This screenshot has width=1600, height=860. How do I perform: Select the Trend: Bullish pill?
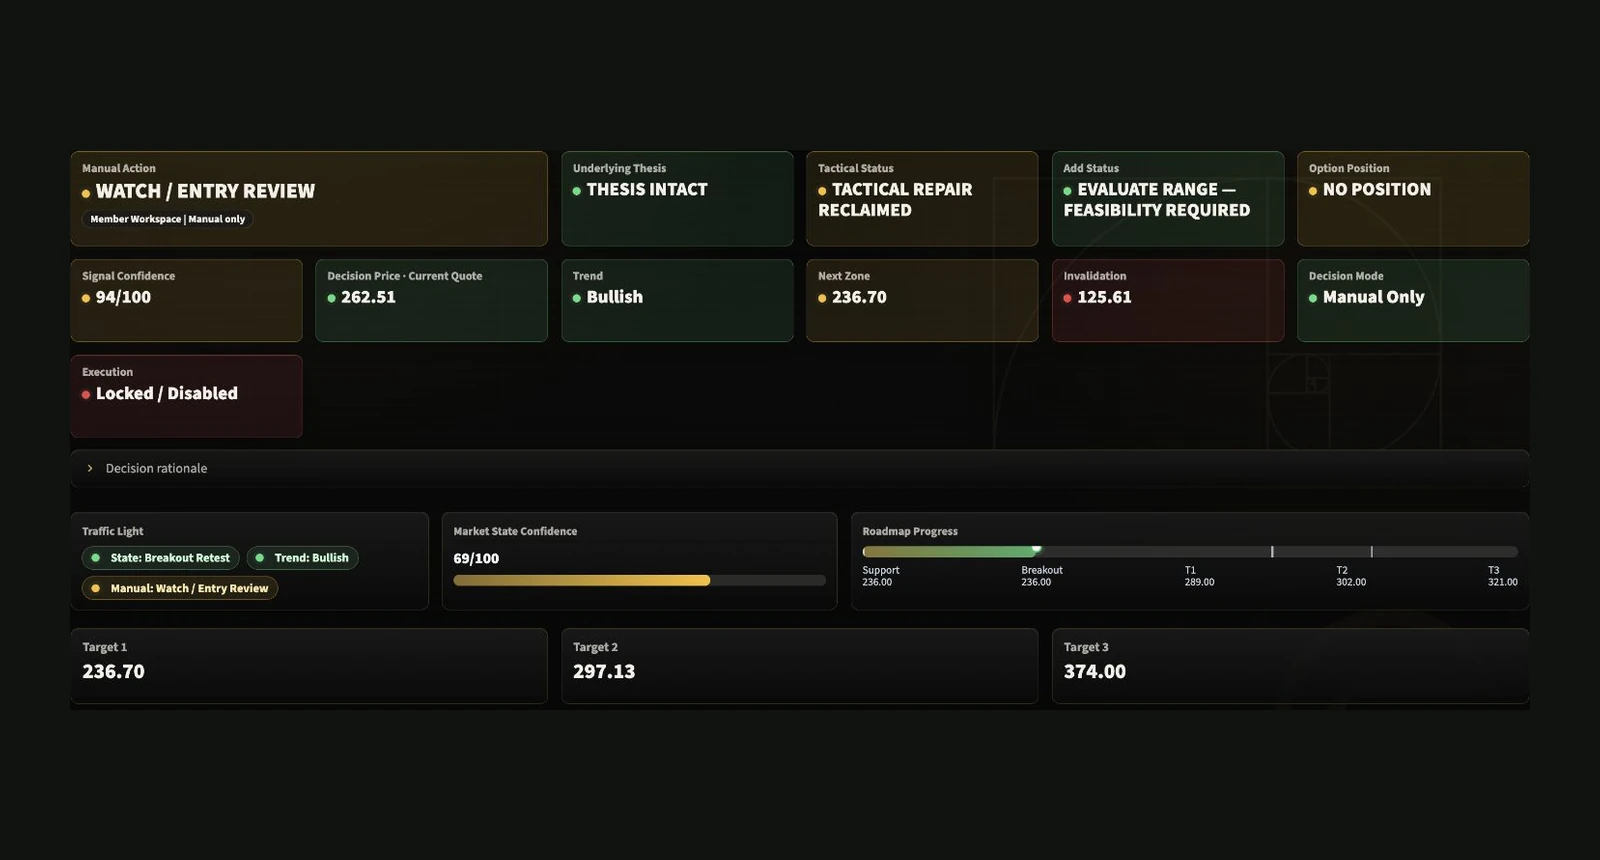[302, 558]
